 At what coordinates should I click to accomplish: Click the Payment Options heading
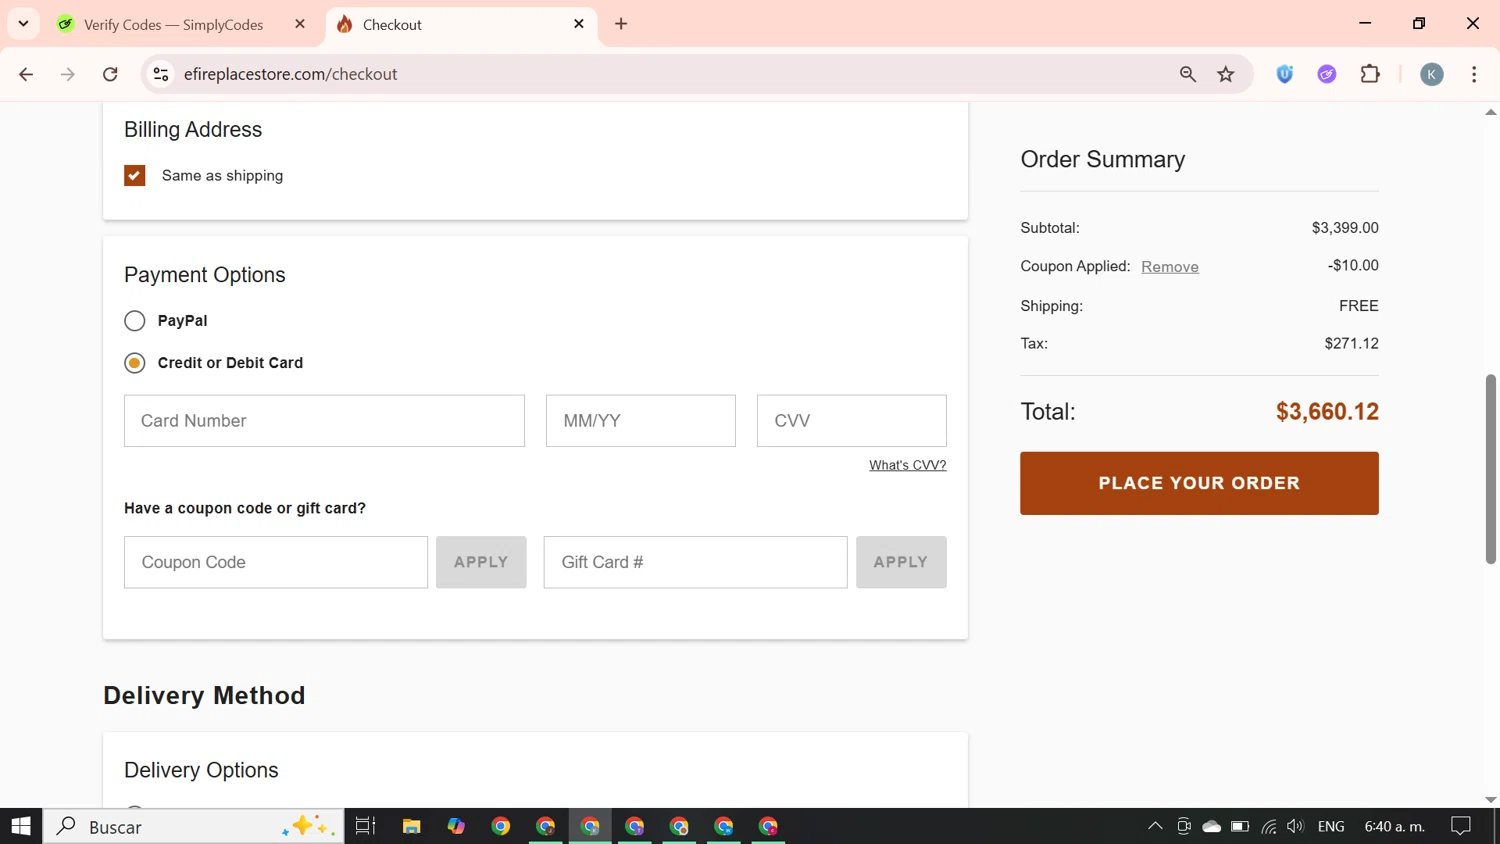click(204, 275)
